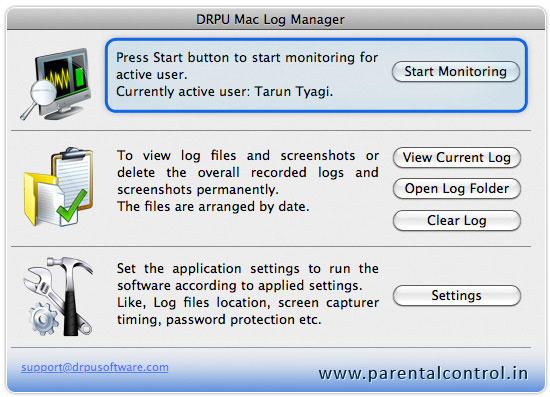
Task: Click 'The files are arranged by date' text
Action: click(213, 207)
